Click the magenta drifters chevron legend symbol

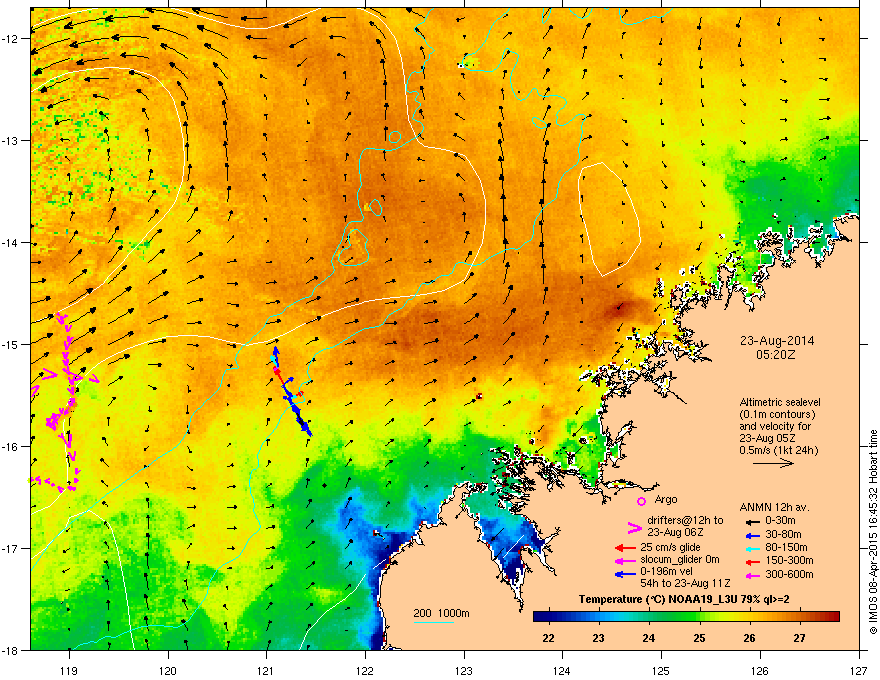tap(634, 527)
